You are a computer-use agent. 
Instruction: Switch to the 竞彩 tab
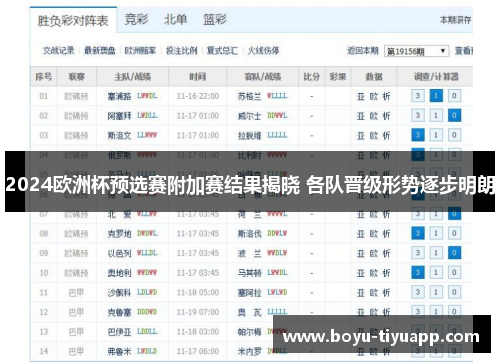pos(136,20)
